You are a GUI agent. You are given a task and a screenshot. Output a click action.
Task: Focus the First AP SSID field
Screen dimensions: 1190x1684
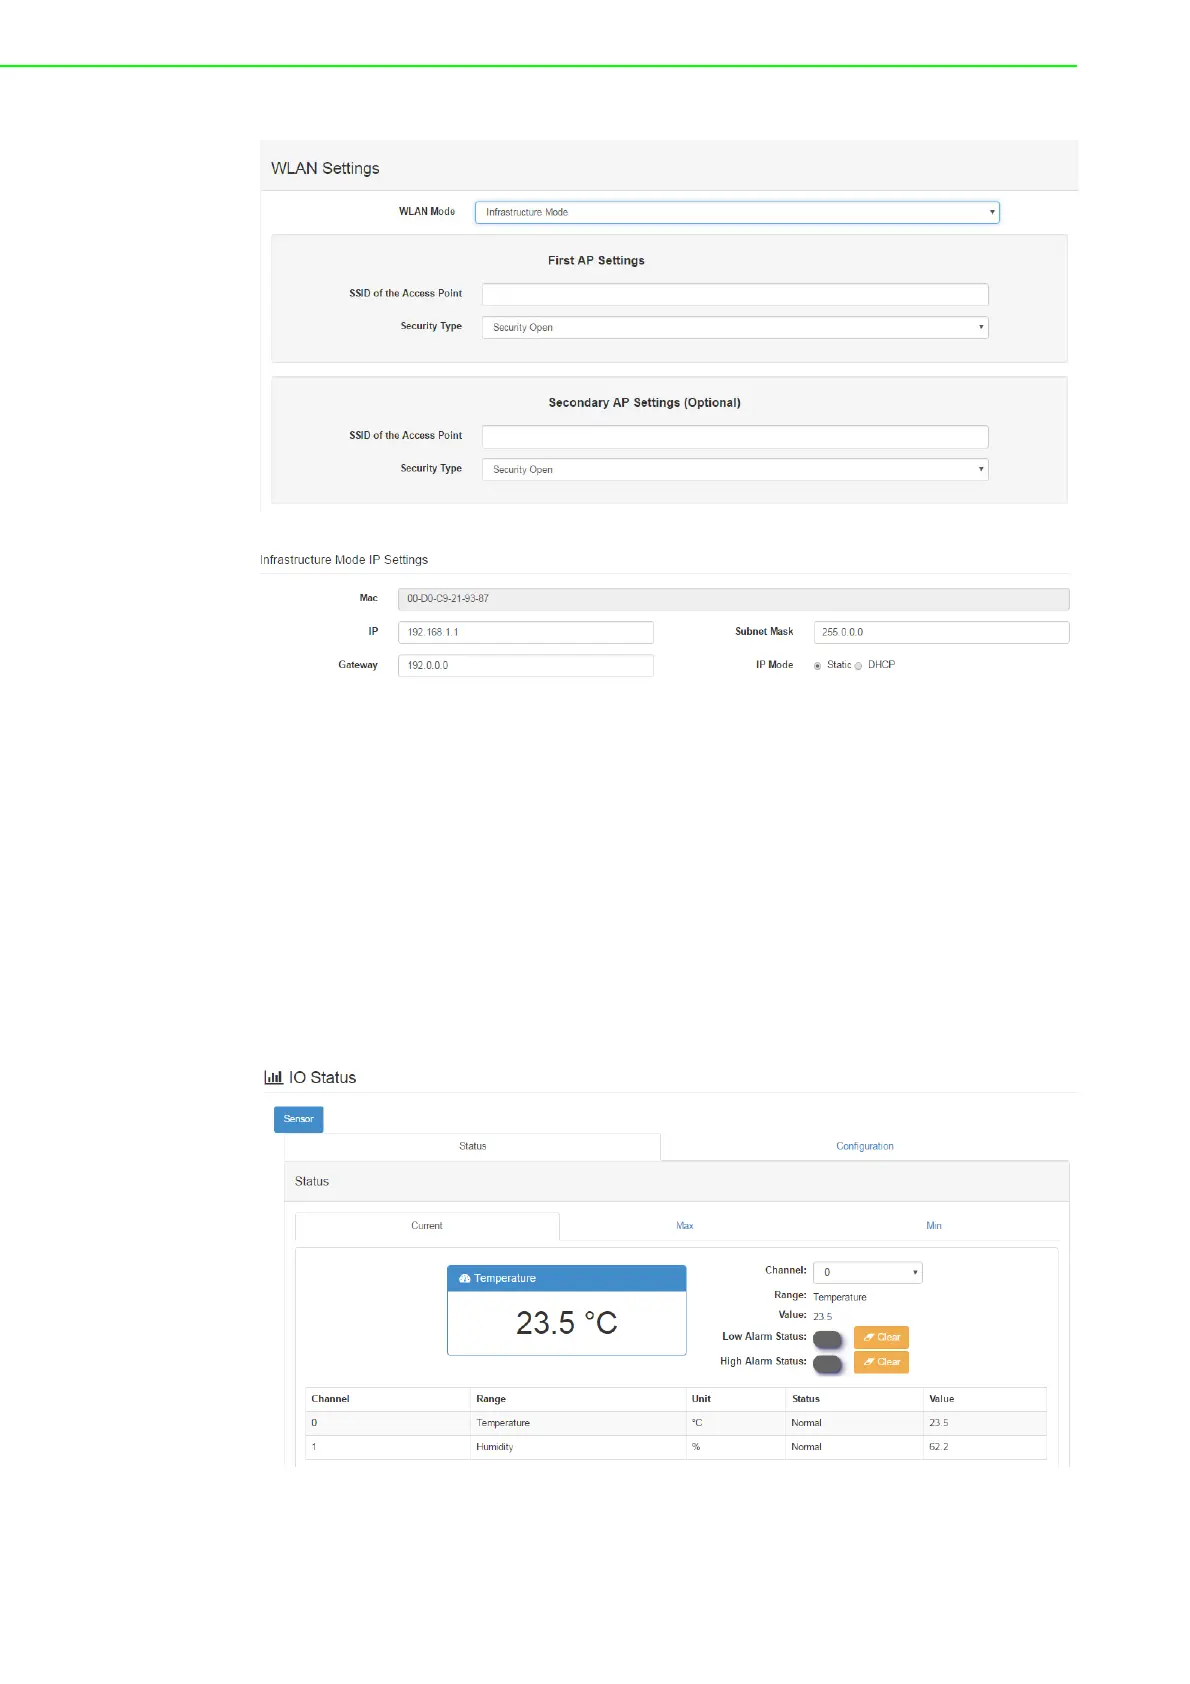(734, 295)
